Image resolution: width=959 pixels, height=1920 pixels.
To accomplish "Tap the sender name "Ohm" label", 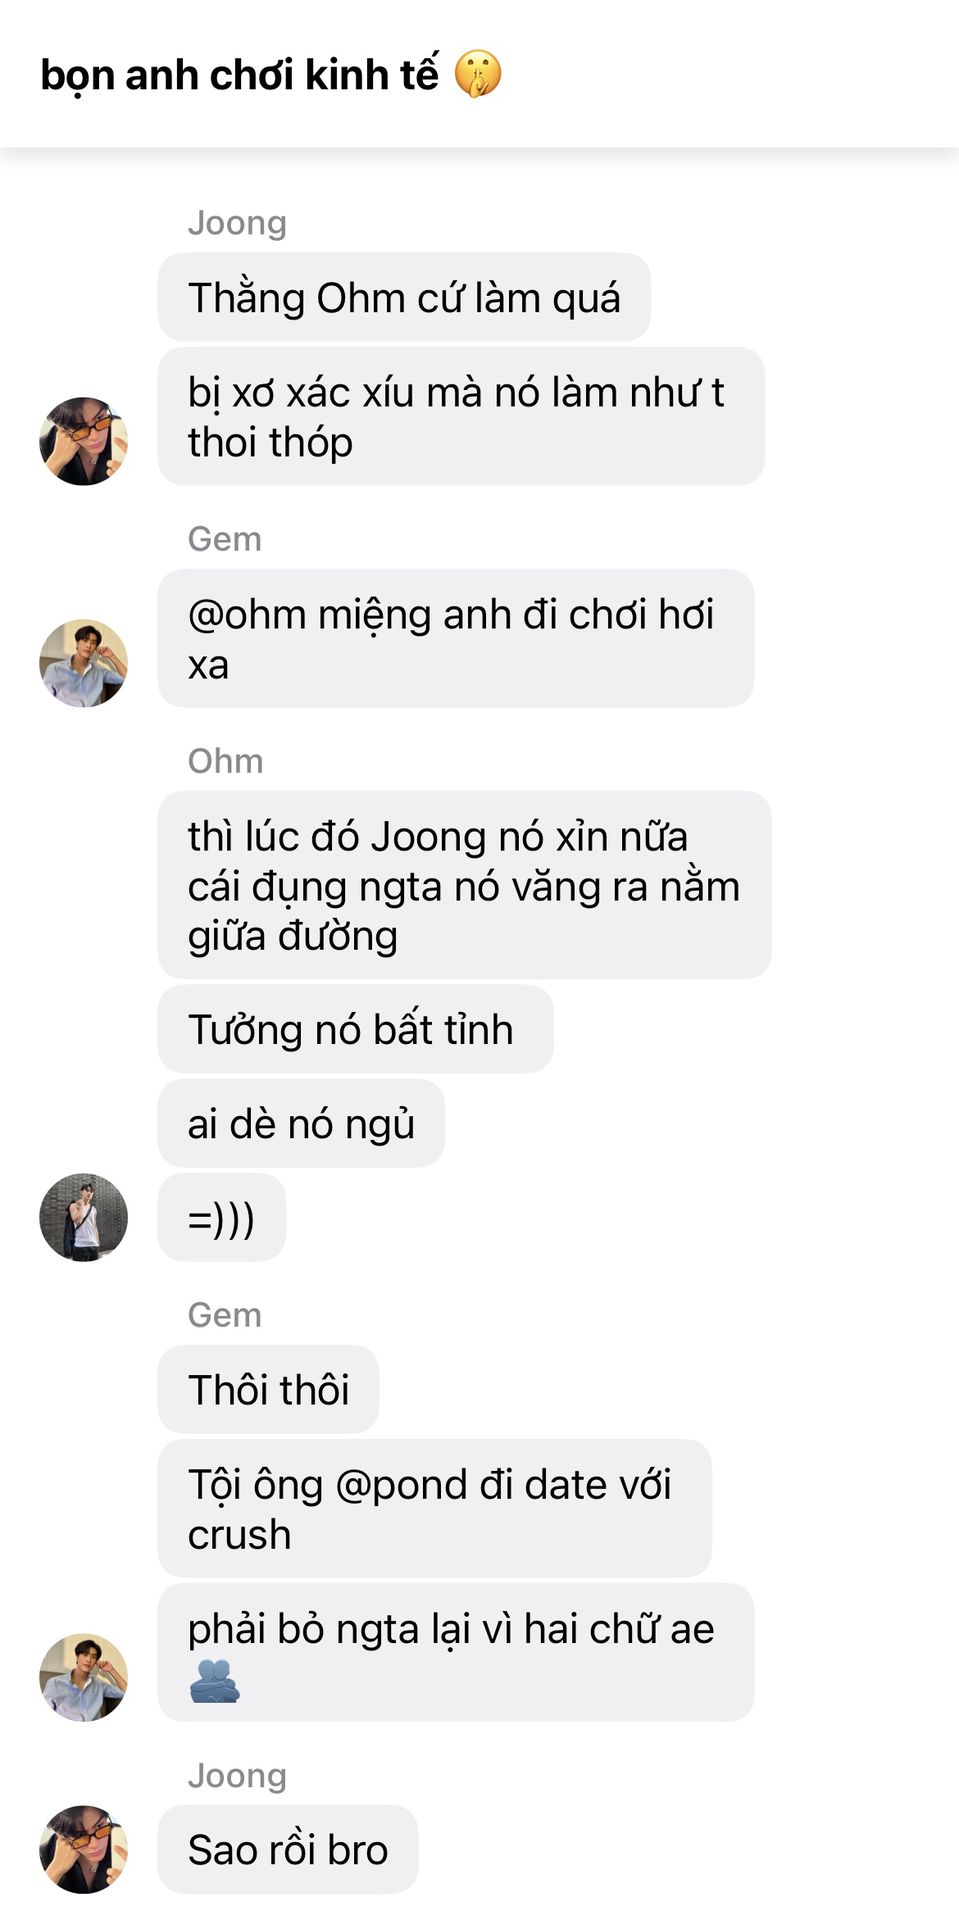I will [225, 761].
